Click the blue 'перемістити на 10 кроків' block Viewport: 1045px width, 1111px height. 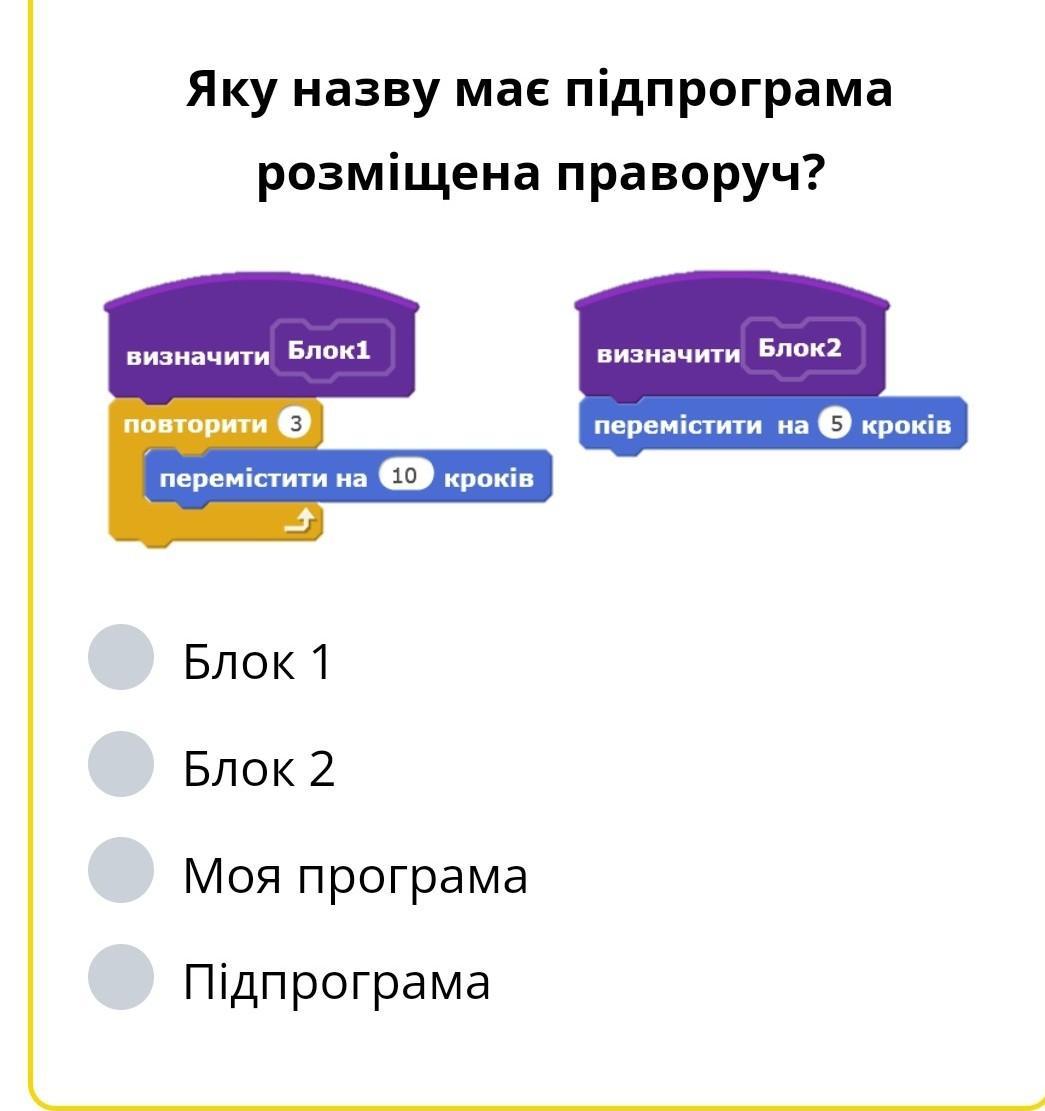click(267, 478)
